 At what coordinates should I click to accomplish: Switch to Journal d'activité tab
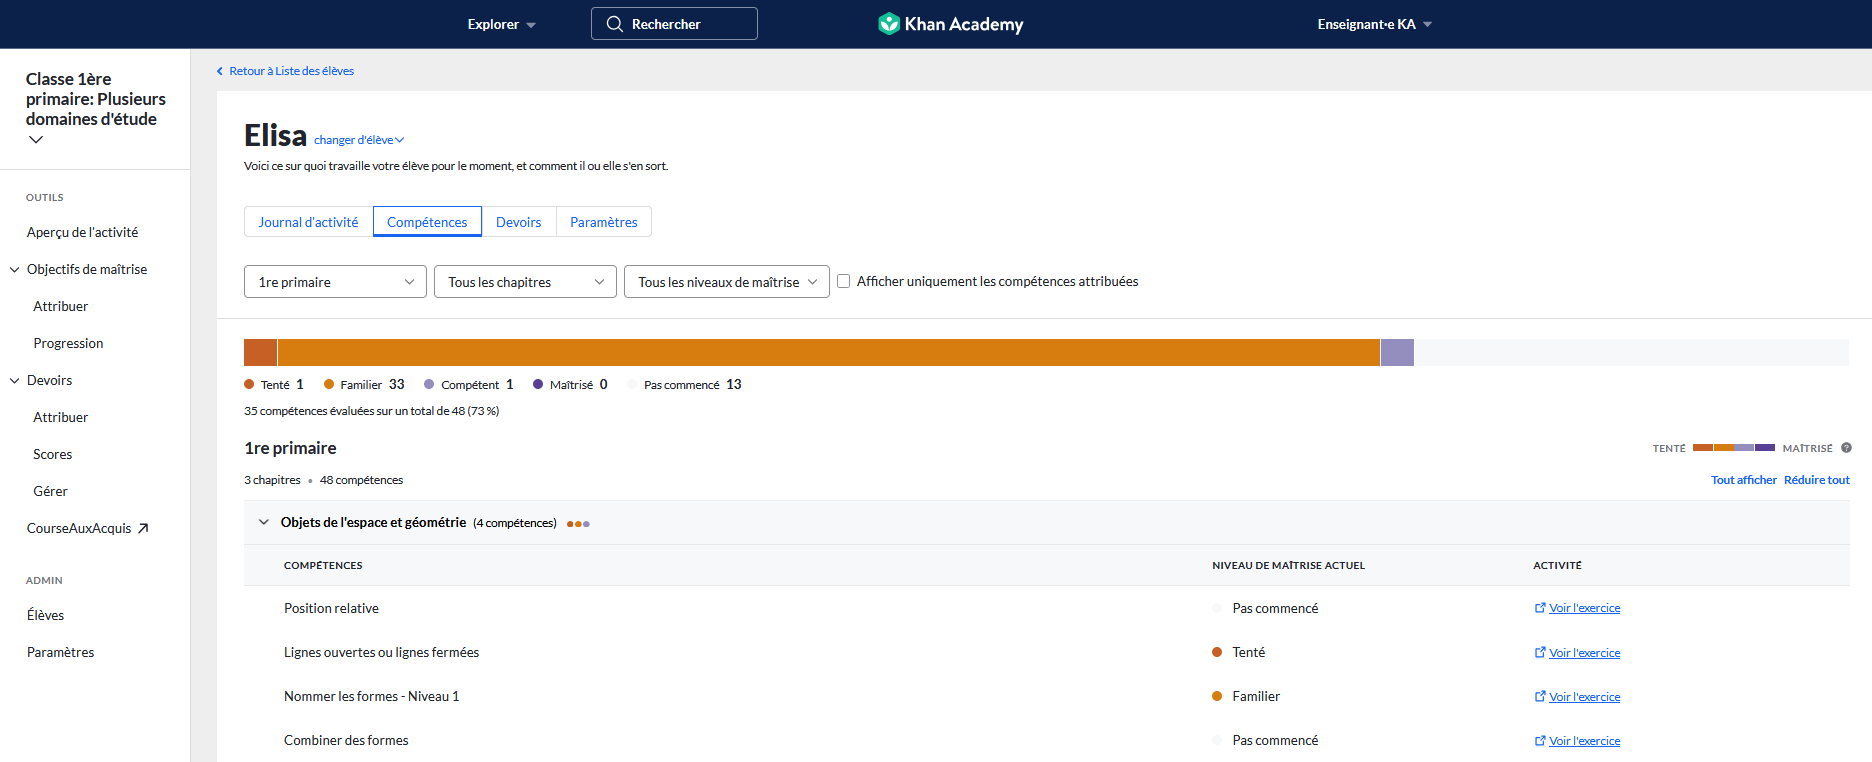click(x=308, y=222)
